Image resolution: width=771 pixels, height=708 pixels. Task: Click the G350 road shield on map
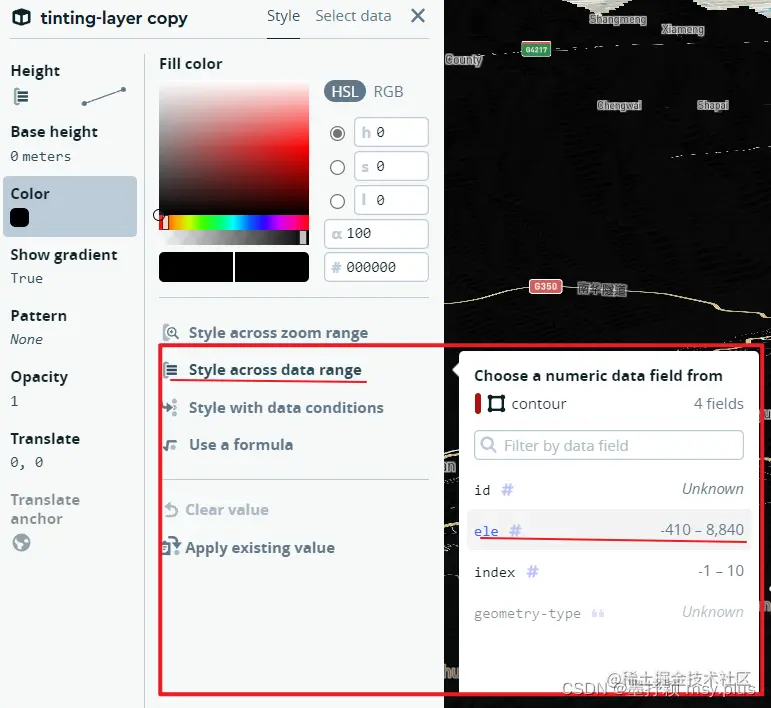coord(546,286)
